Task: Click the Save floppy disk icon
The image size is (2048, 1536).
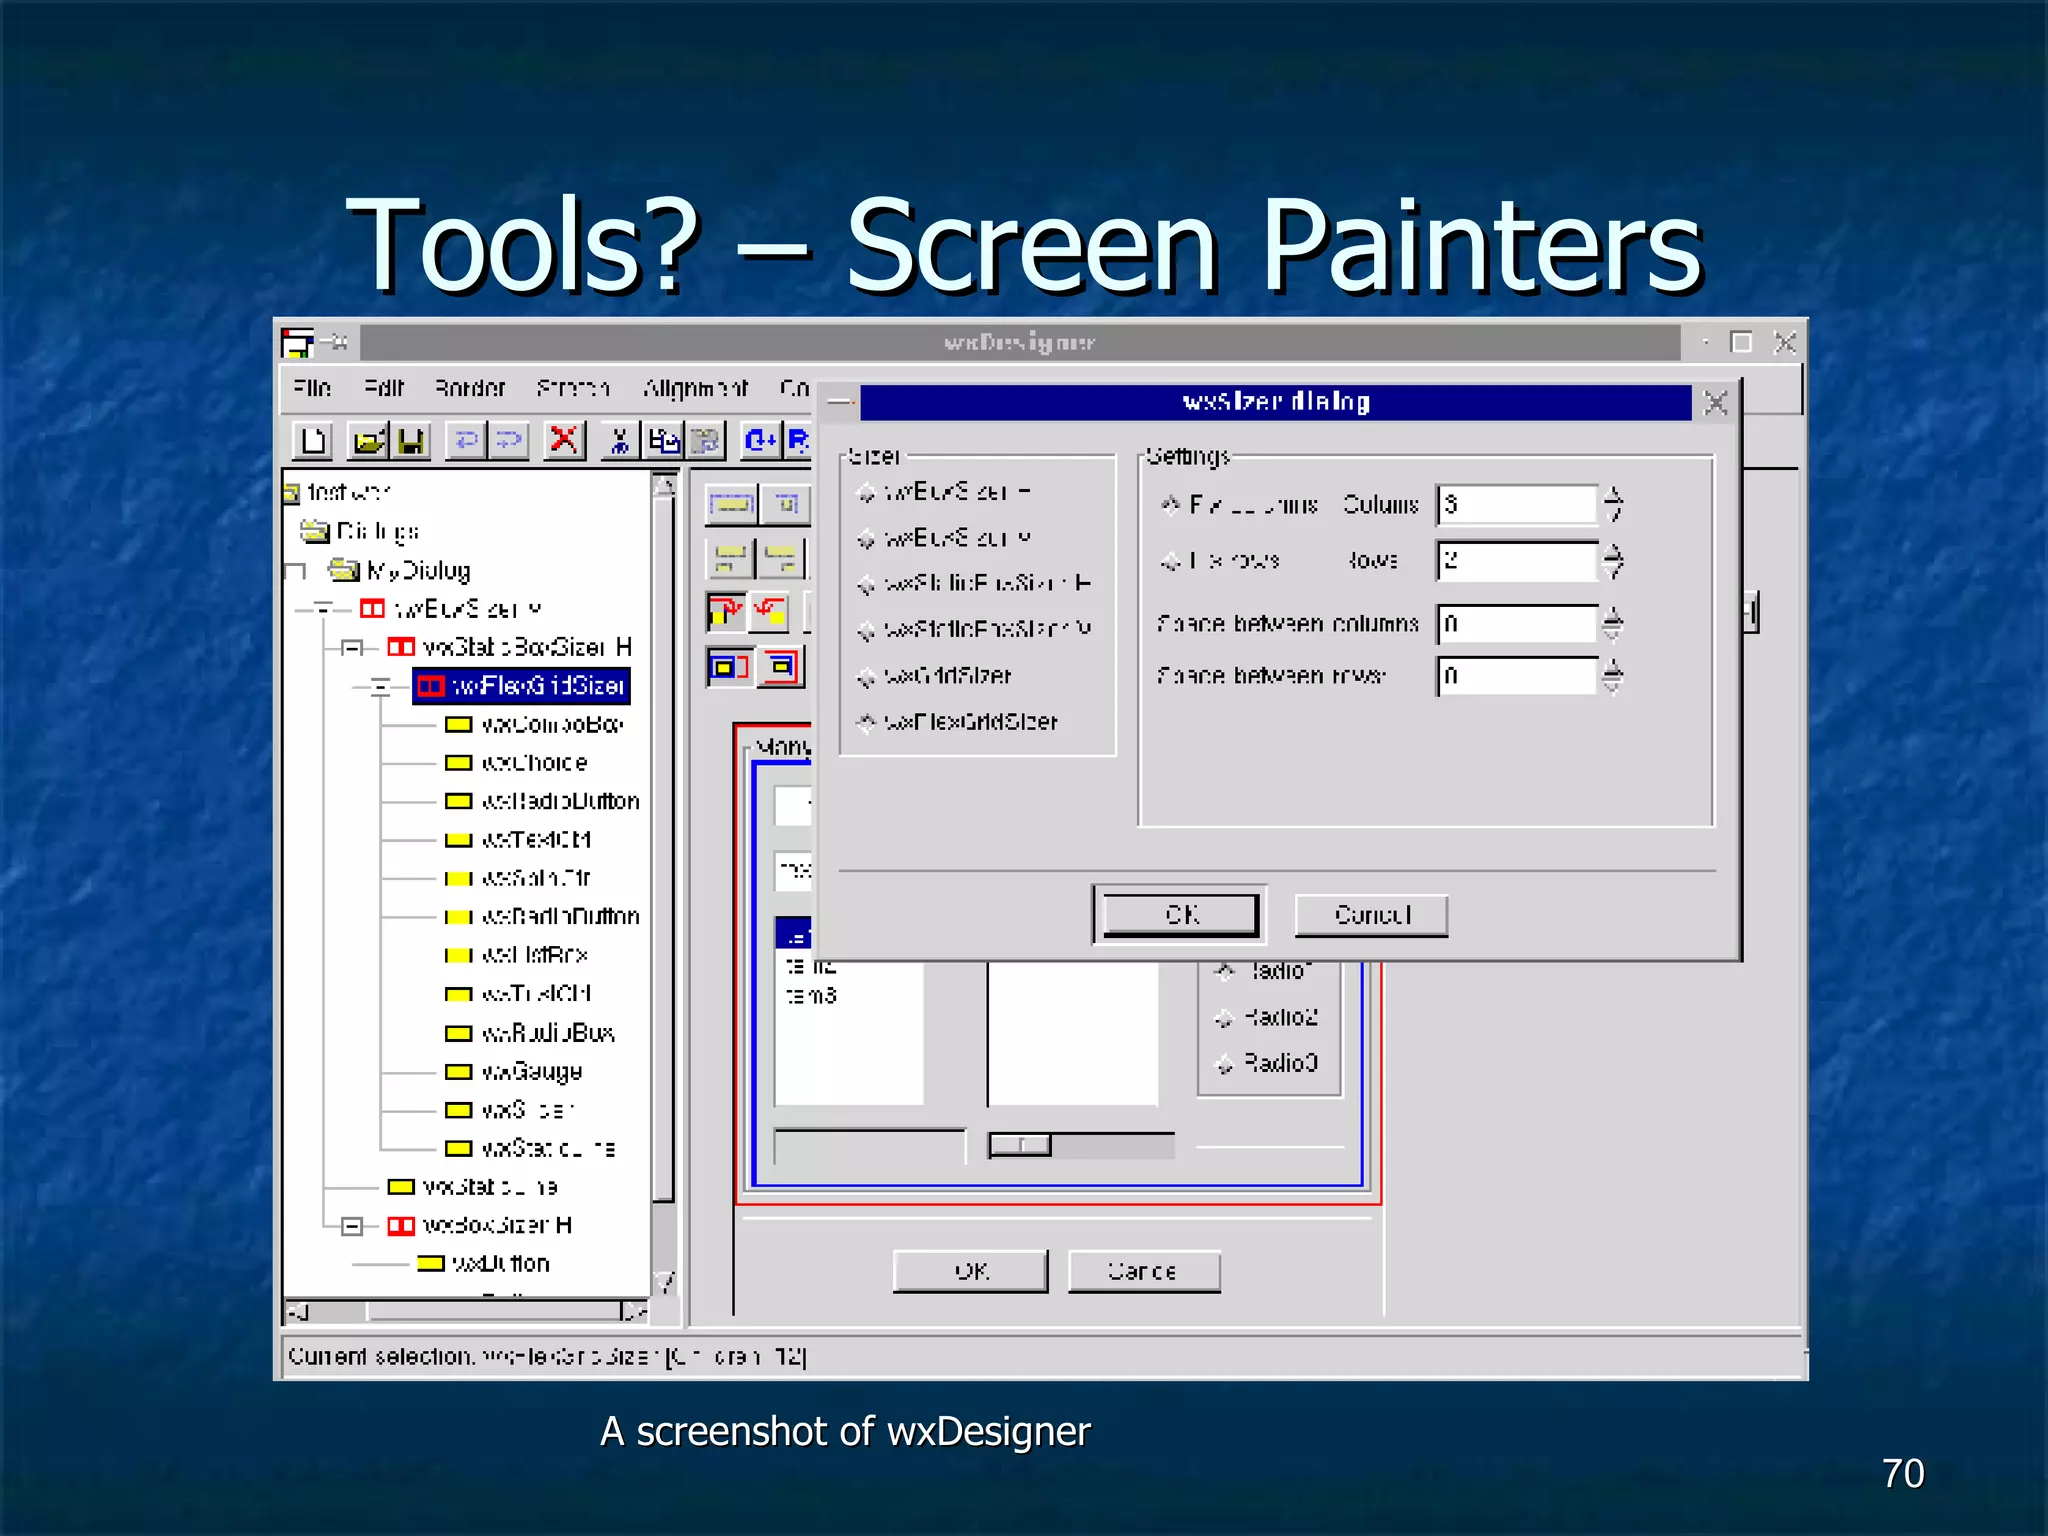Action: [410, 440]
